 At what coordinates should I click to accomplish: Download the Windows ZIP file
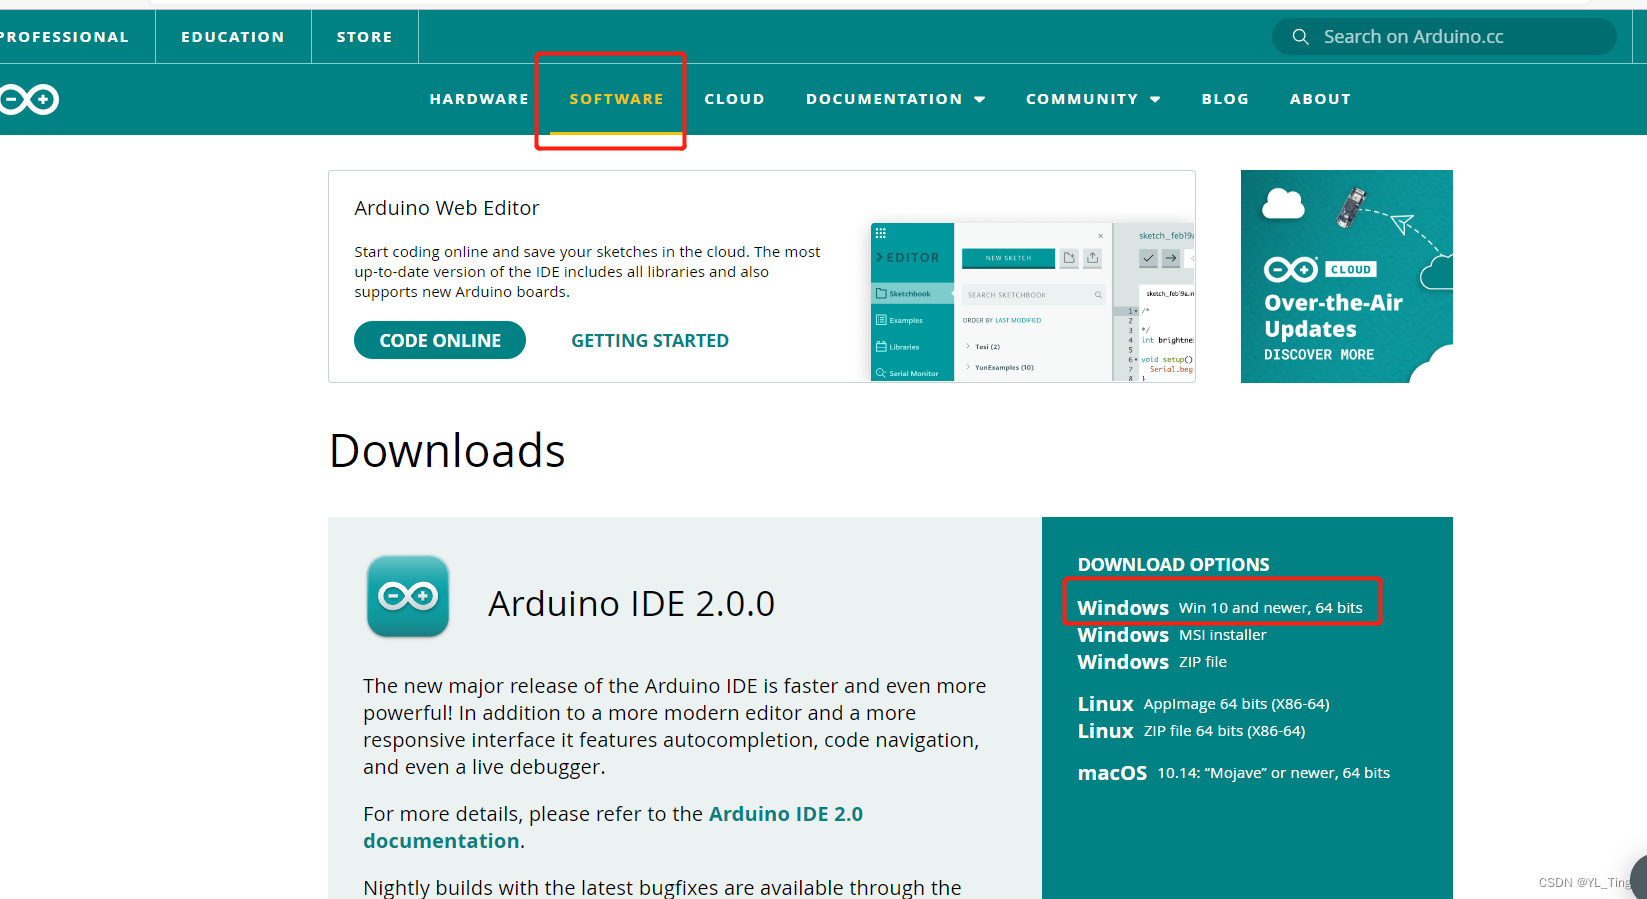pyautogui.click(x=1152, y=662)
